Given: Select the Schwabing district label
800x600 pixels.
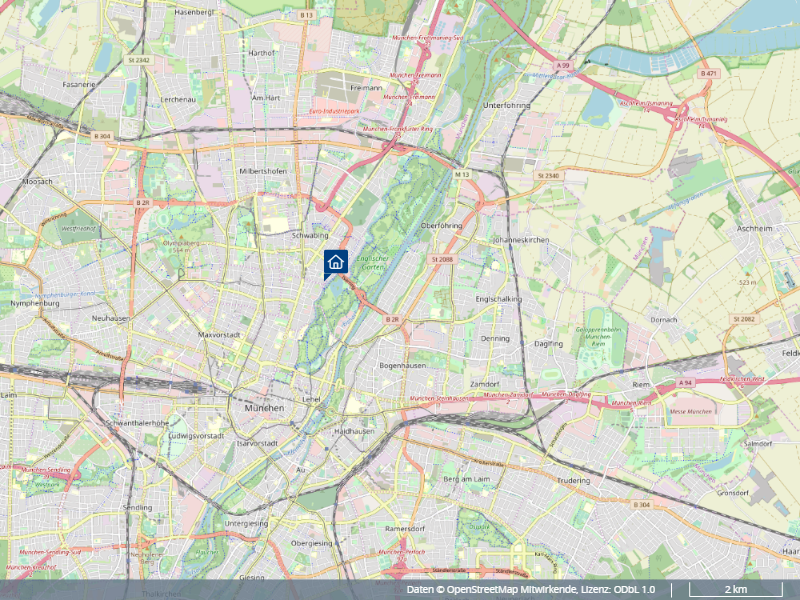Looking at the screenshot, I should pyautogui.click(x=310, y=236).
